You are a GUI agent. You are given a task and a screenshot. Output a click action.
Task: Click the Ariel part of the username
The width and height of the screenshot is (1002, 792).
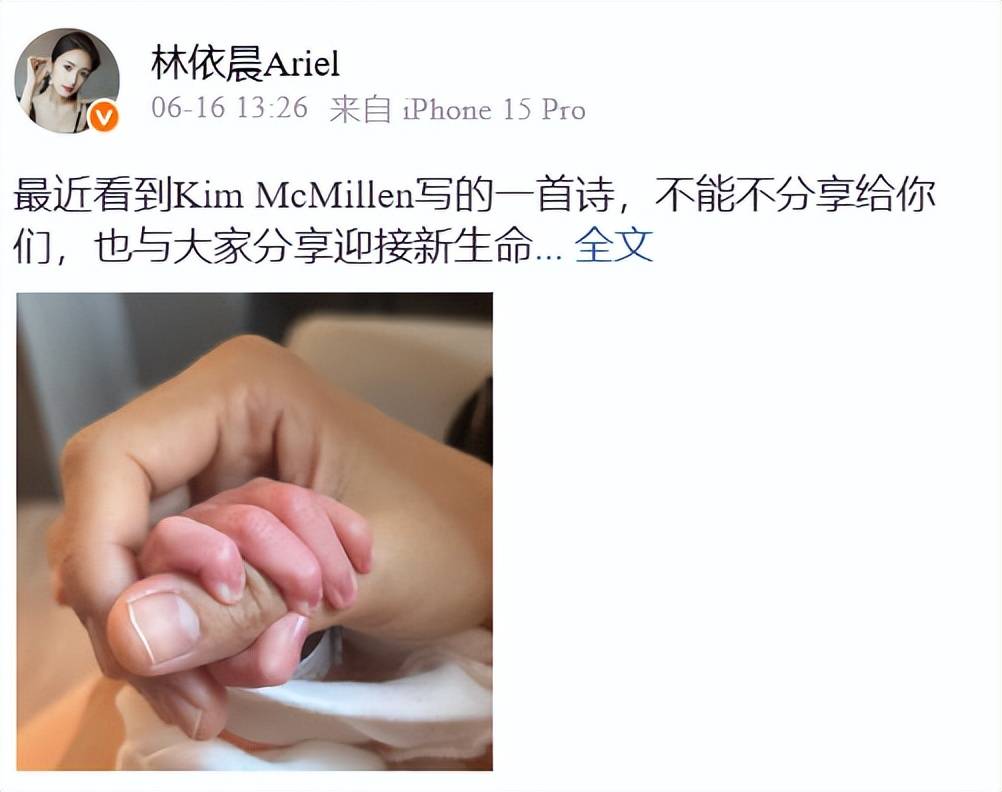tap(302, 65)
